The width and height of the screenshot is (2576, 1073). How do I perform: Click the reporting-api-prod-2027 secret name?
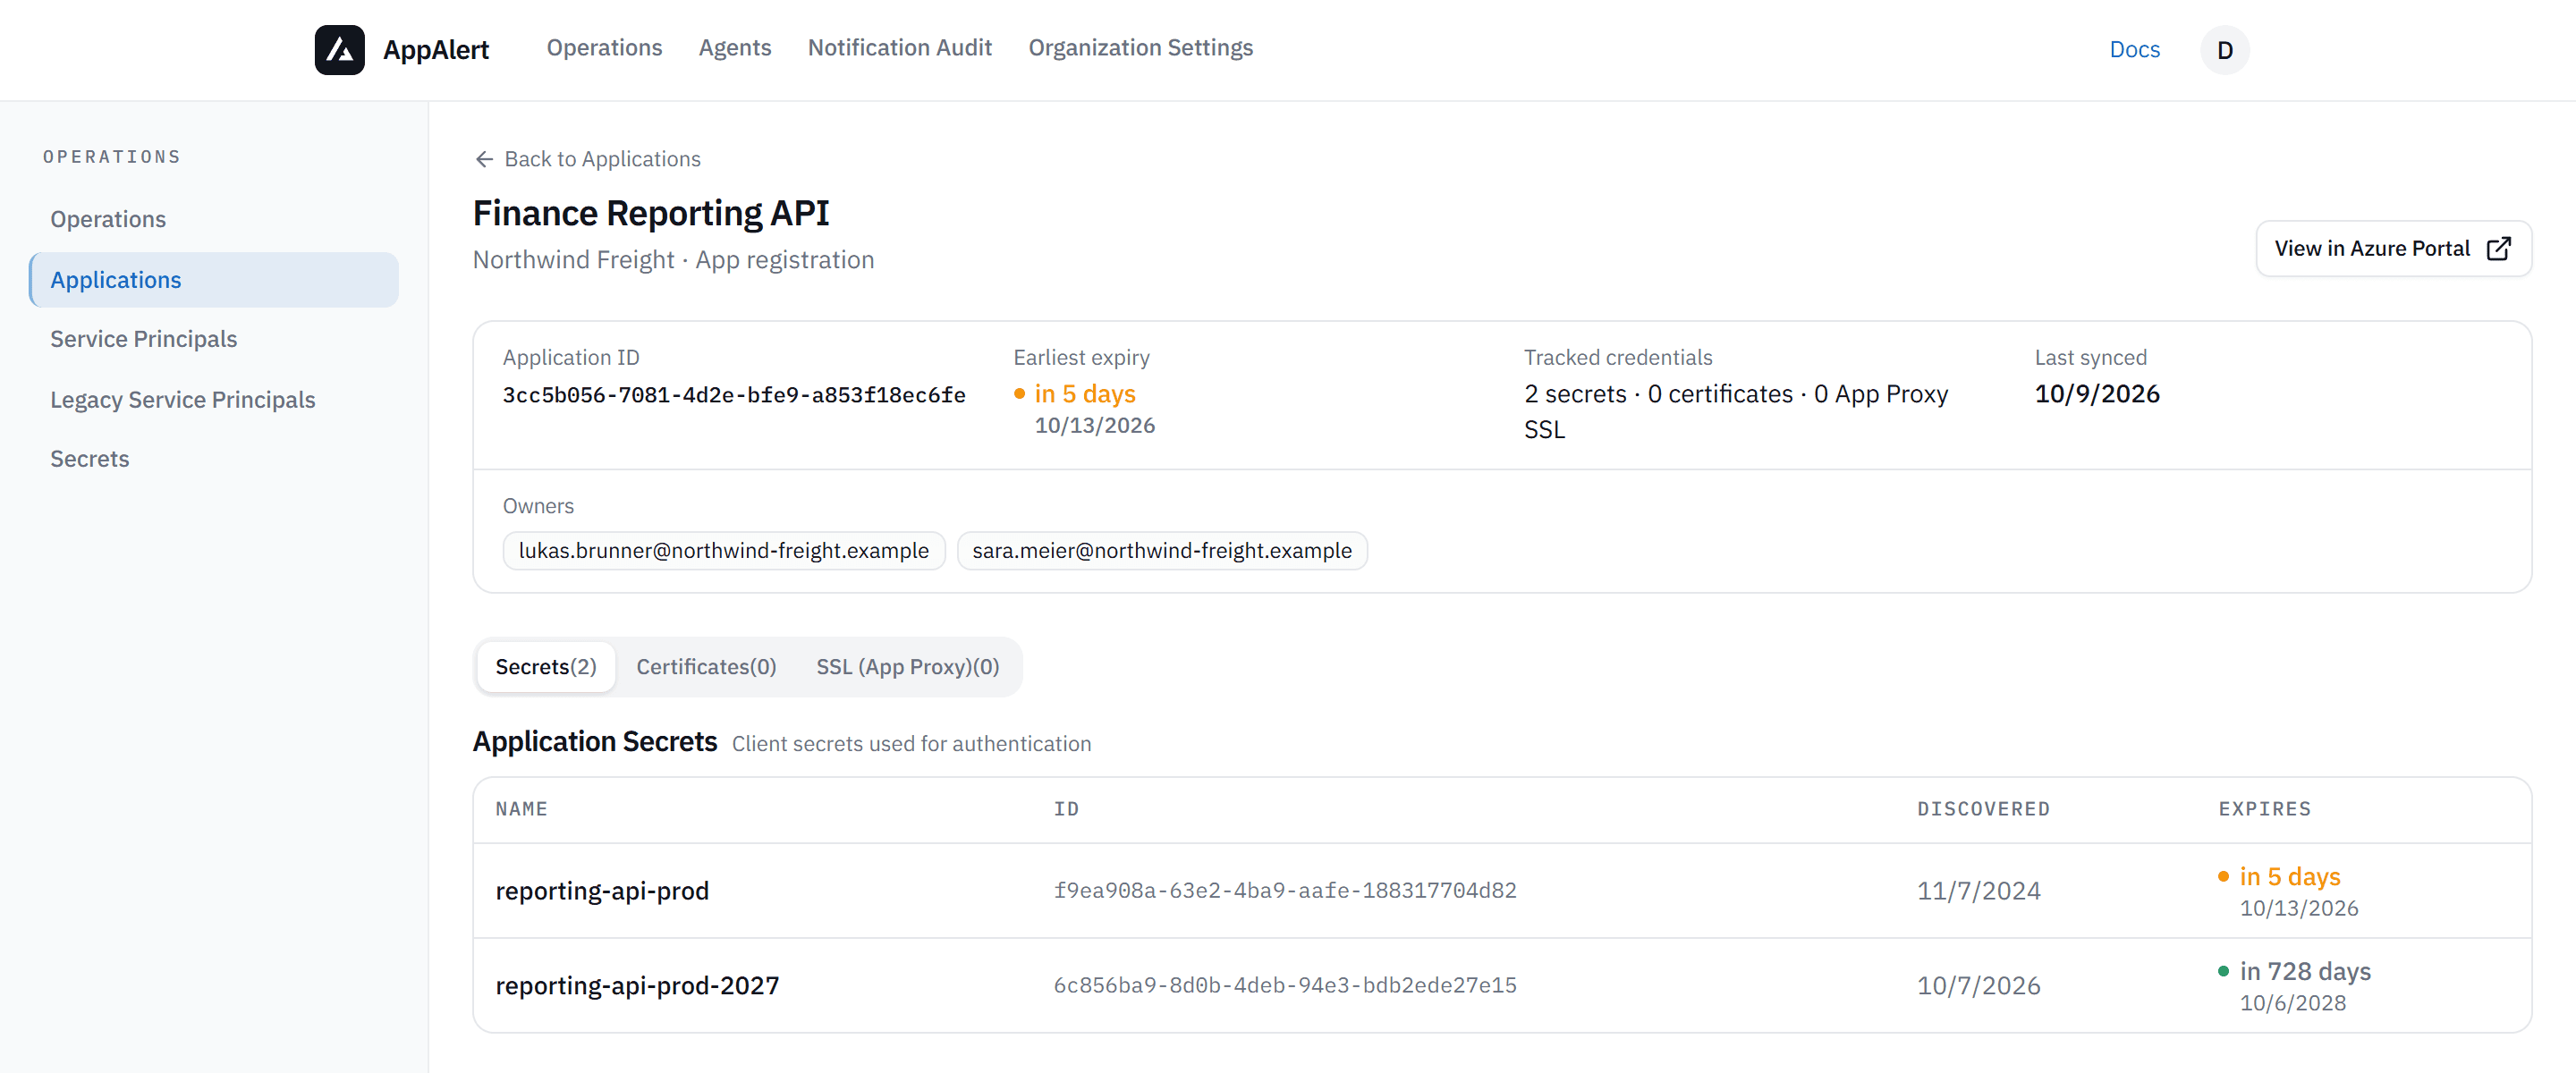[637, 985]
